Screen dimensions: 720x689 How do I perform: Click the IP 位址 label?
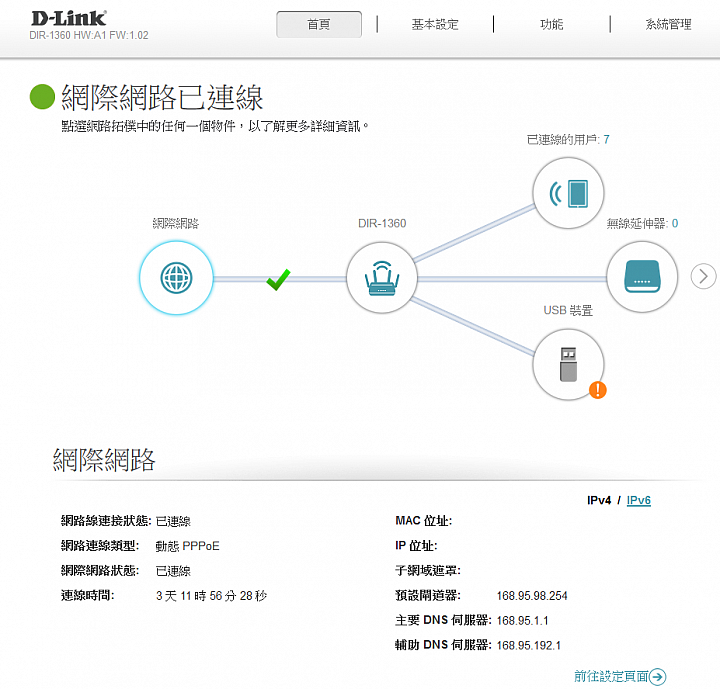[416, 546]
